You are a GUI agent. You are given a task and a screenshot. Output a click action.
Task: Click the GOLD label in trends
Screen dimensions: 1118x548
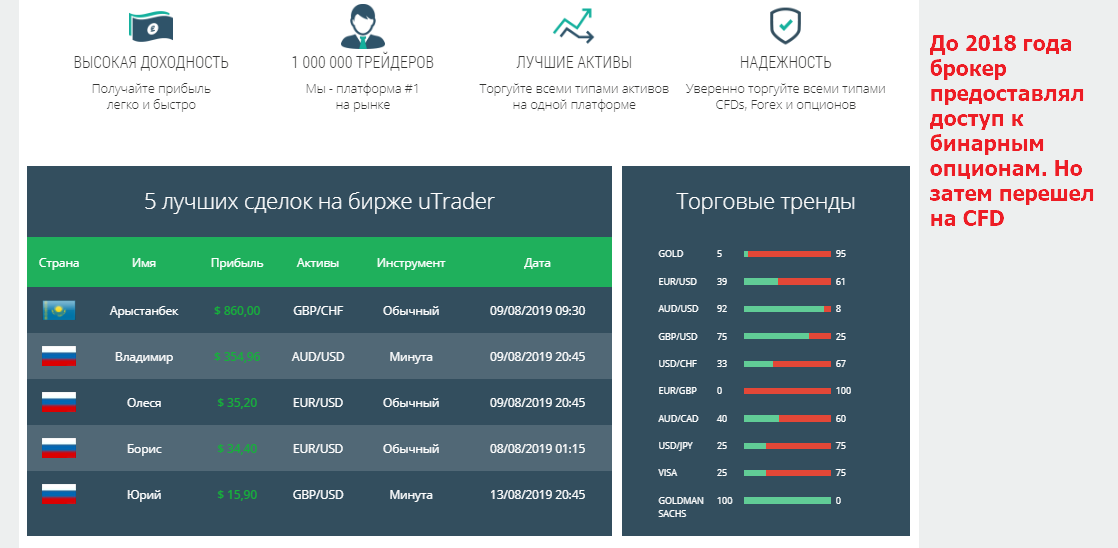pos(671,254)
